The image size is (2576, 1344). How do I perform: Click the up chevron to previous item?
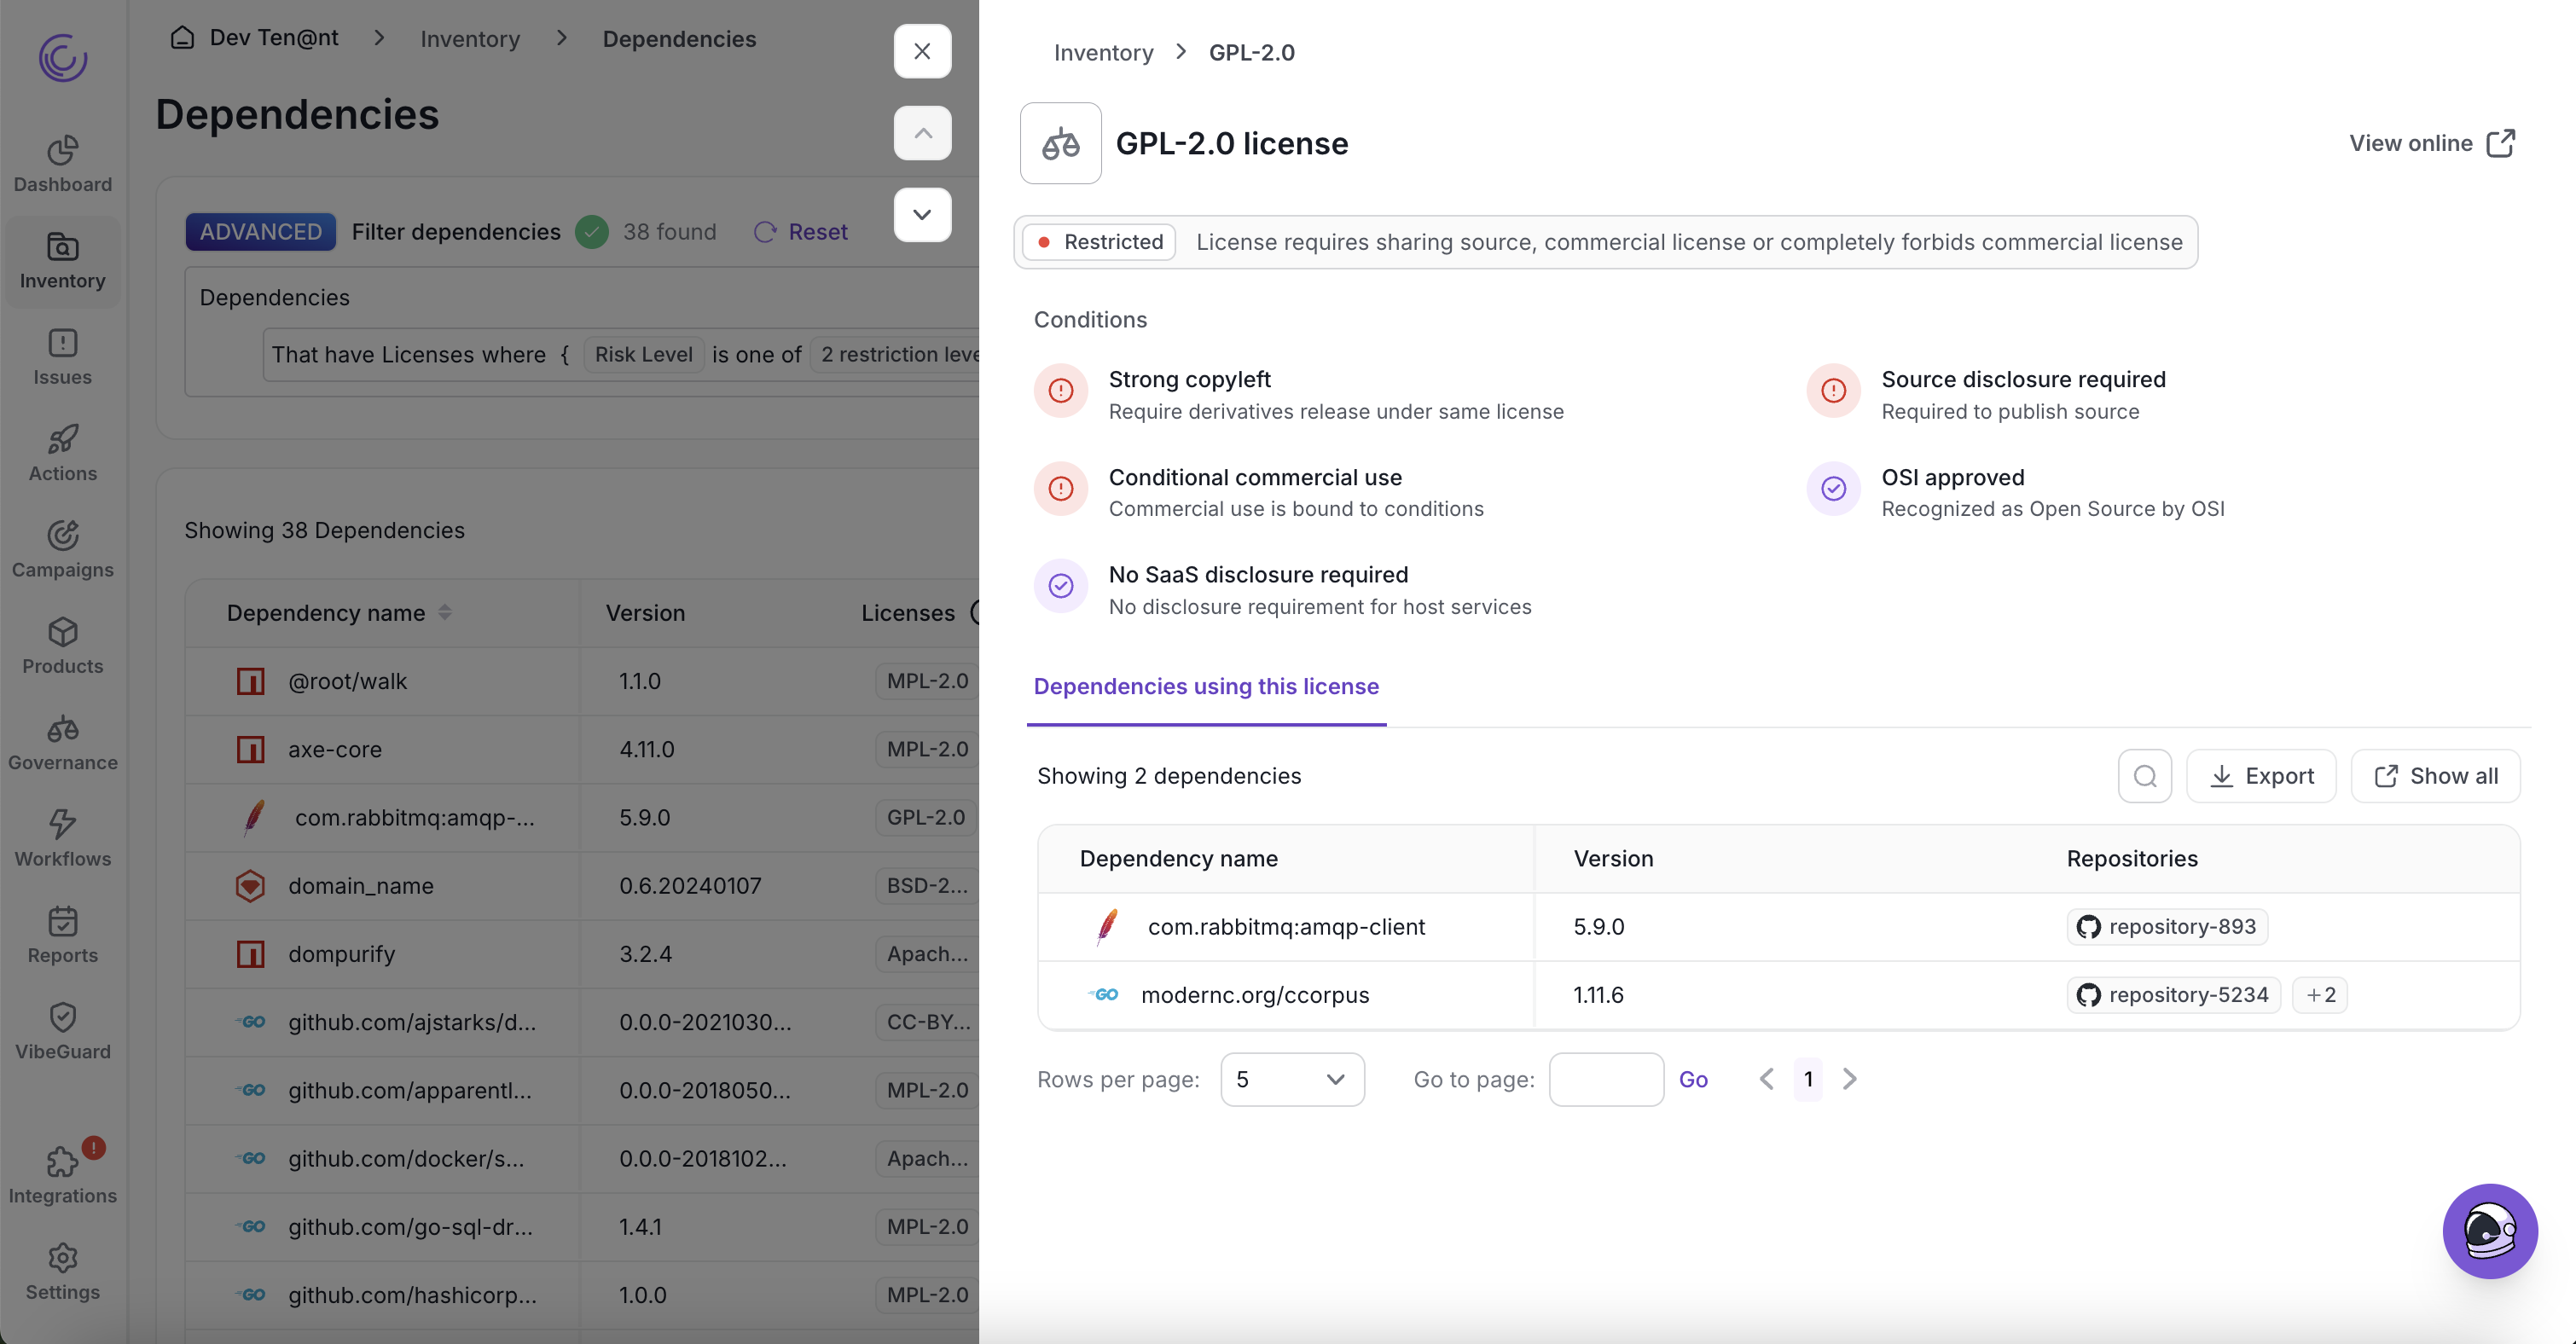click(922, 133)
